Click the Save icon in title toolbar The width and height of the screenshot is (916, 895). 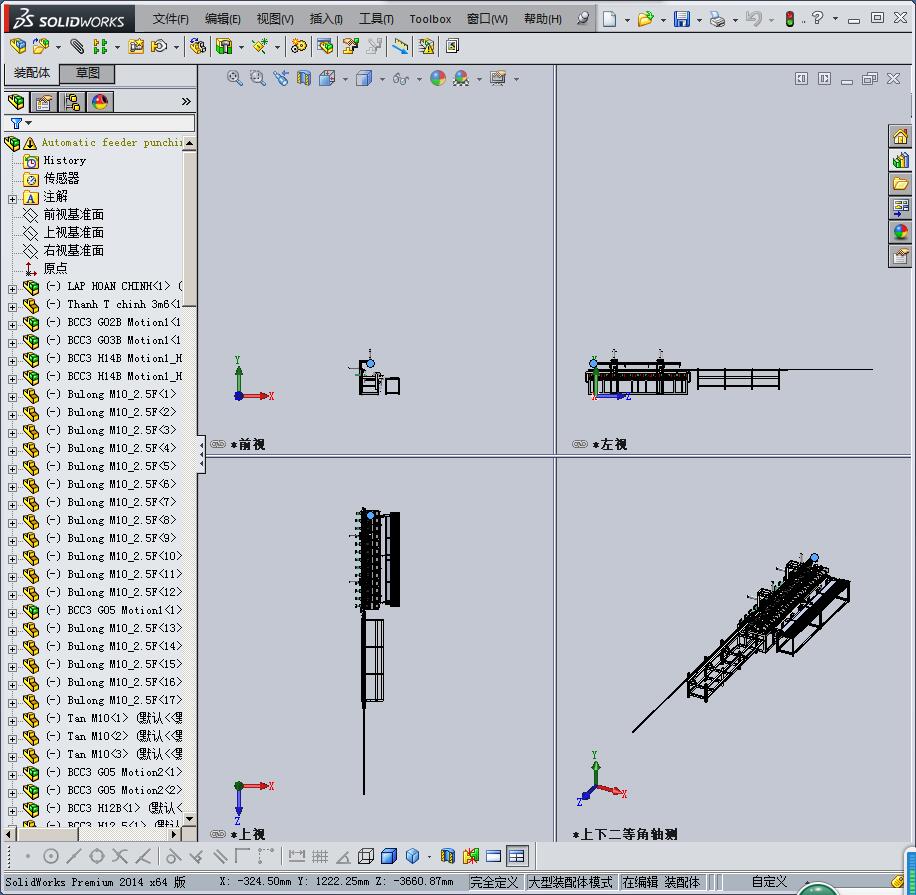[681, 19]
